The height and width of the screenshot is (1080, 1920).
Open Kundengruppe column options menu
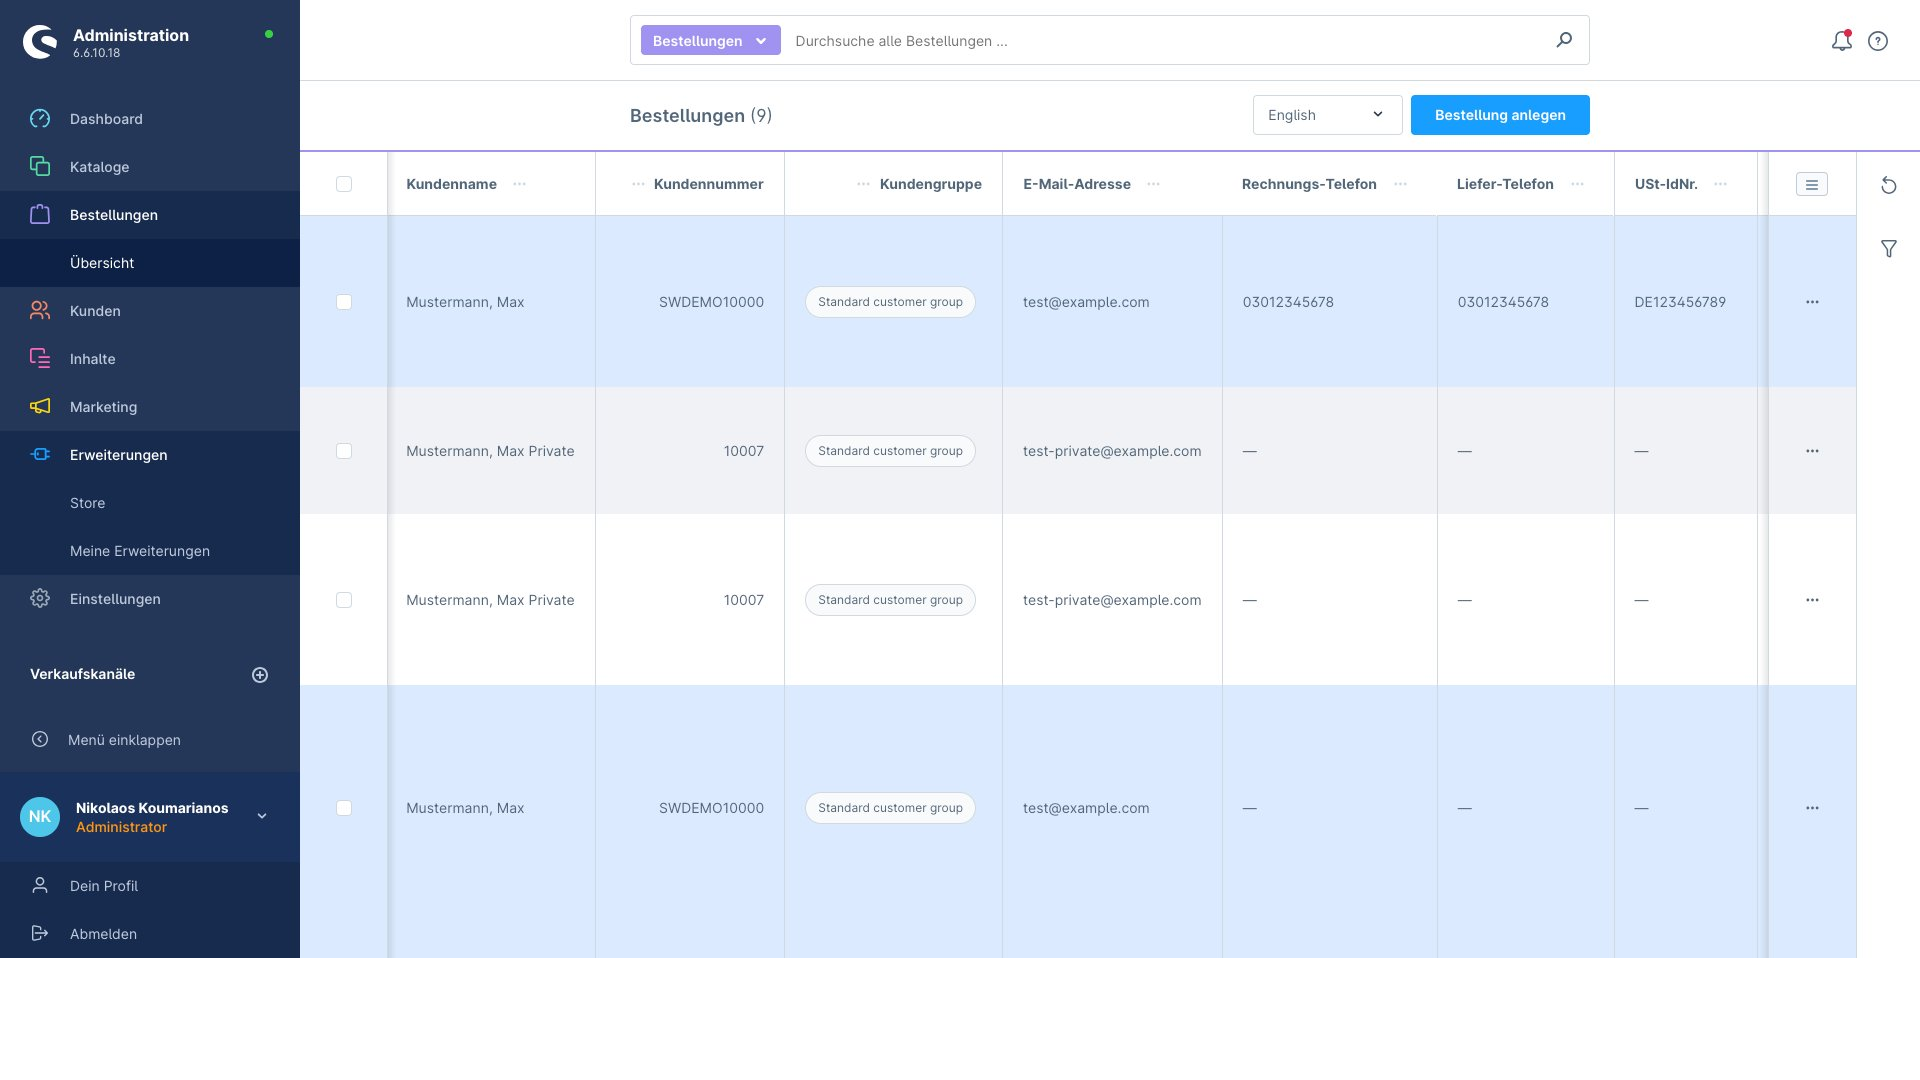pyautogui.click(x=863, y=184)
